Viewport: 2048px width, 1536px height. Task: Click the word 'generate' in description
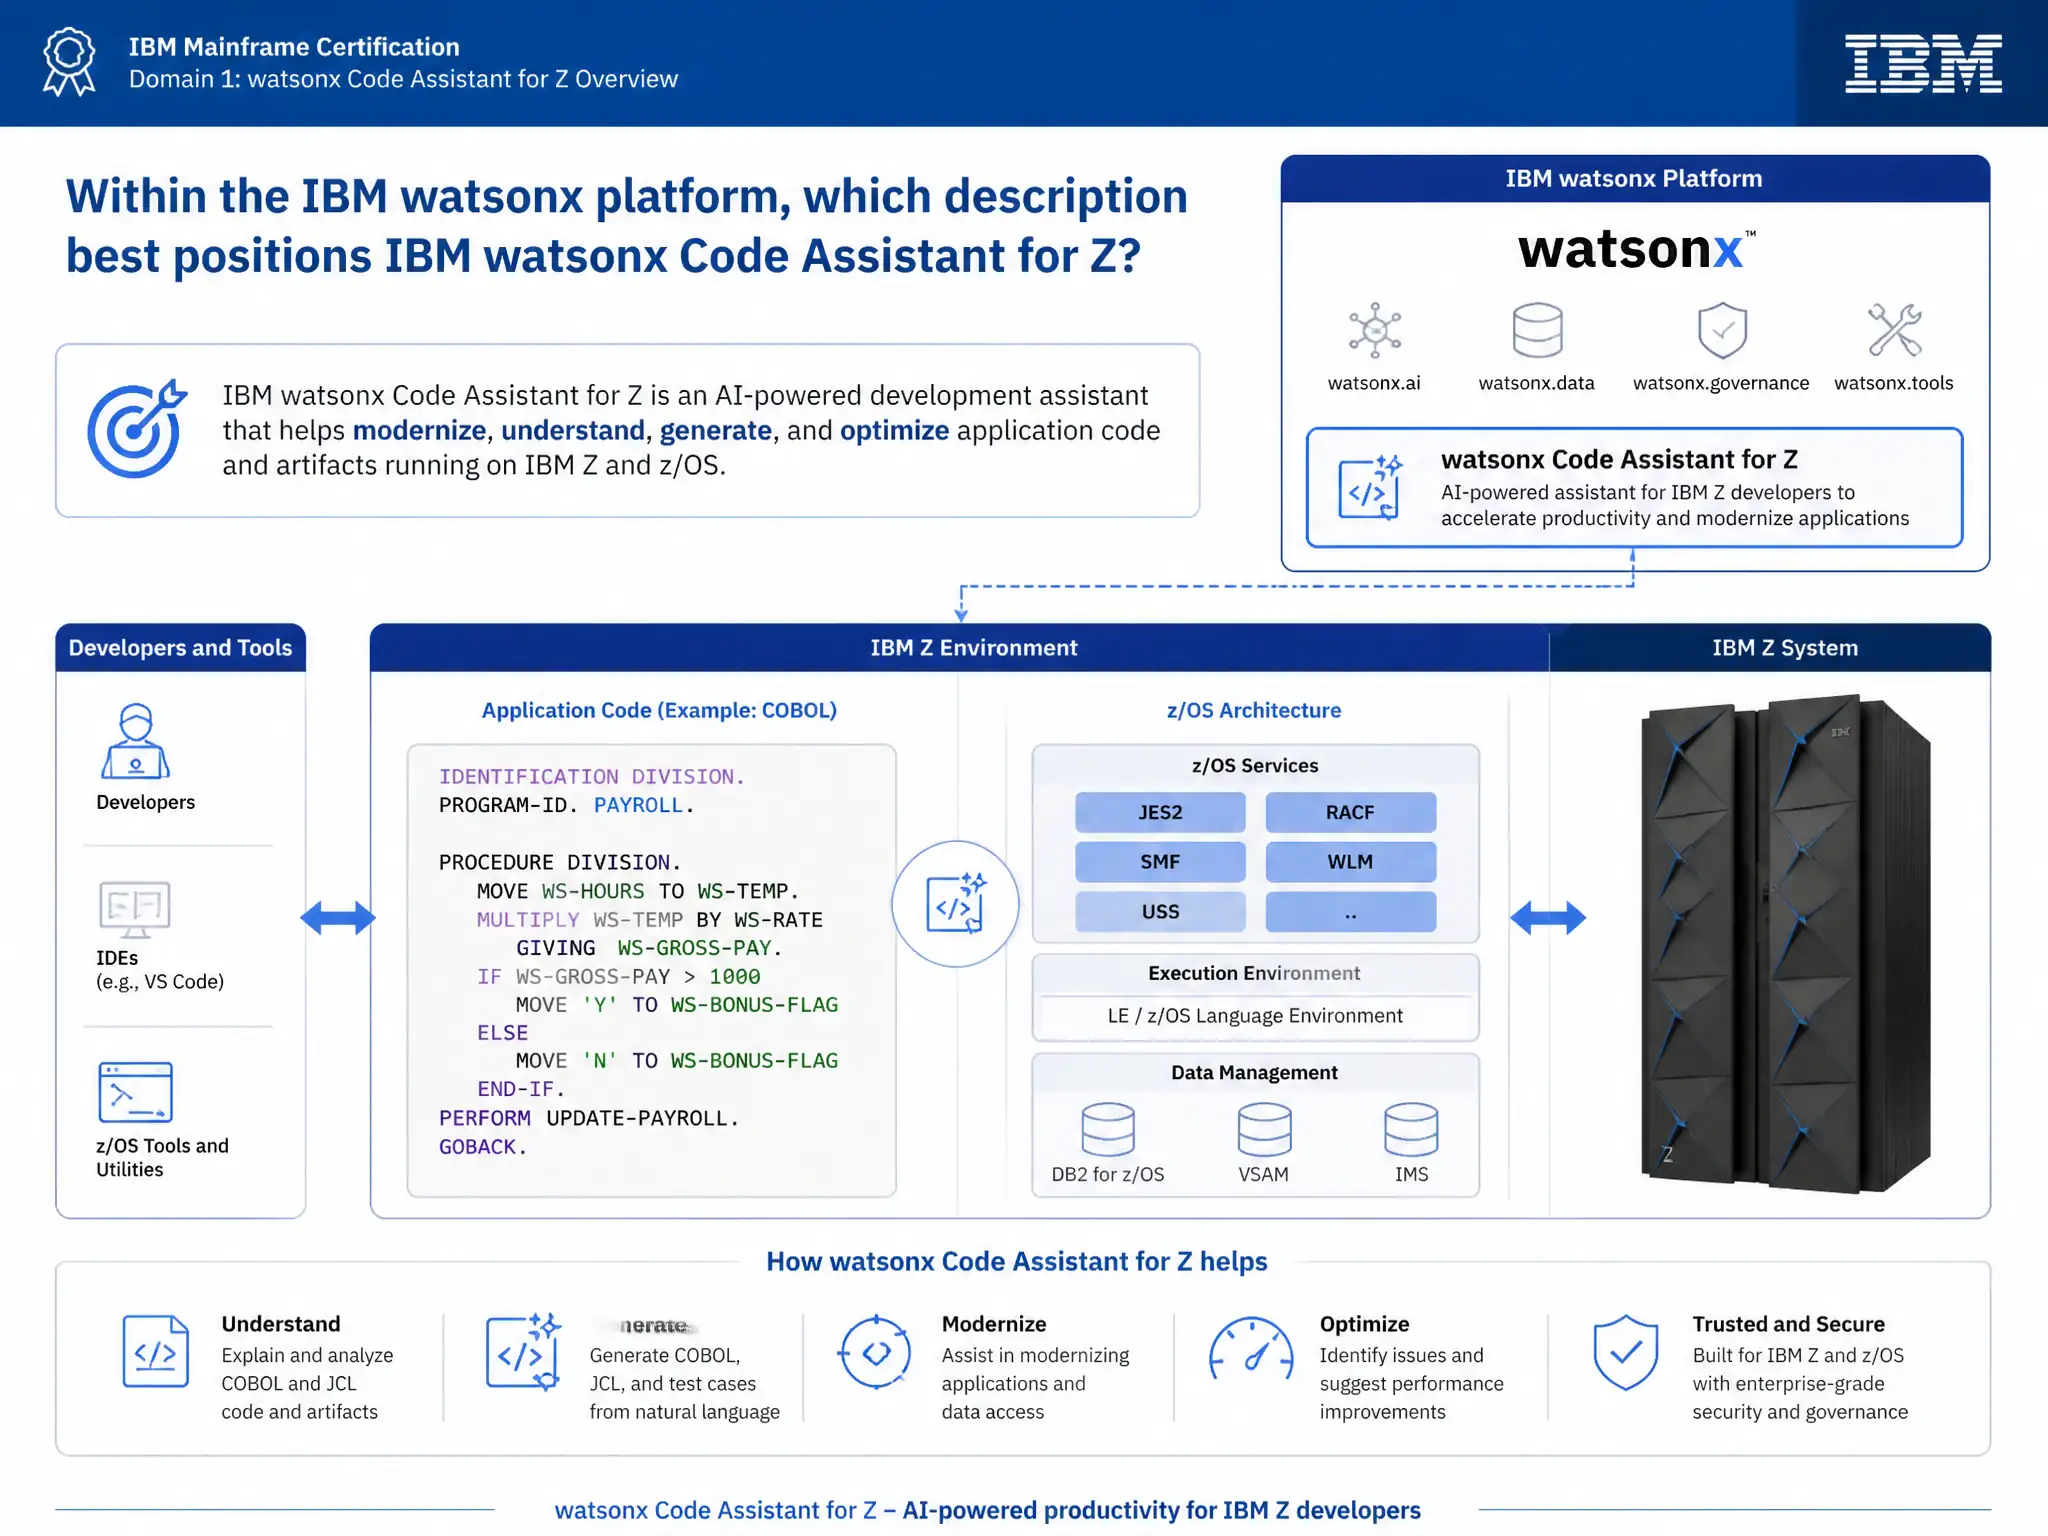(x=716, y=430)
